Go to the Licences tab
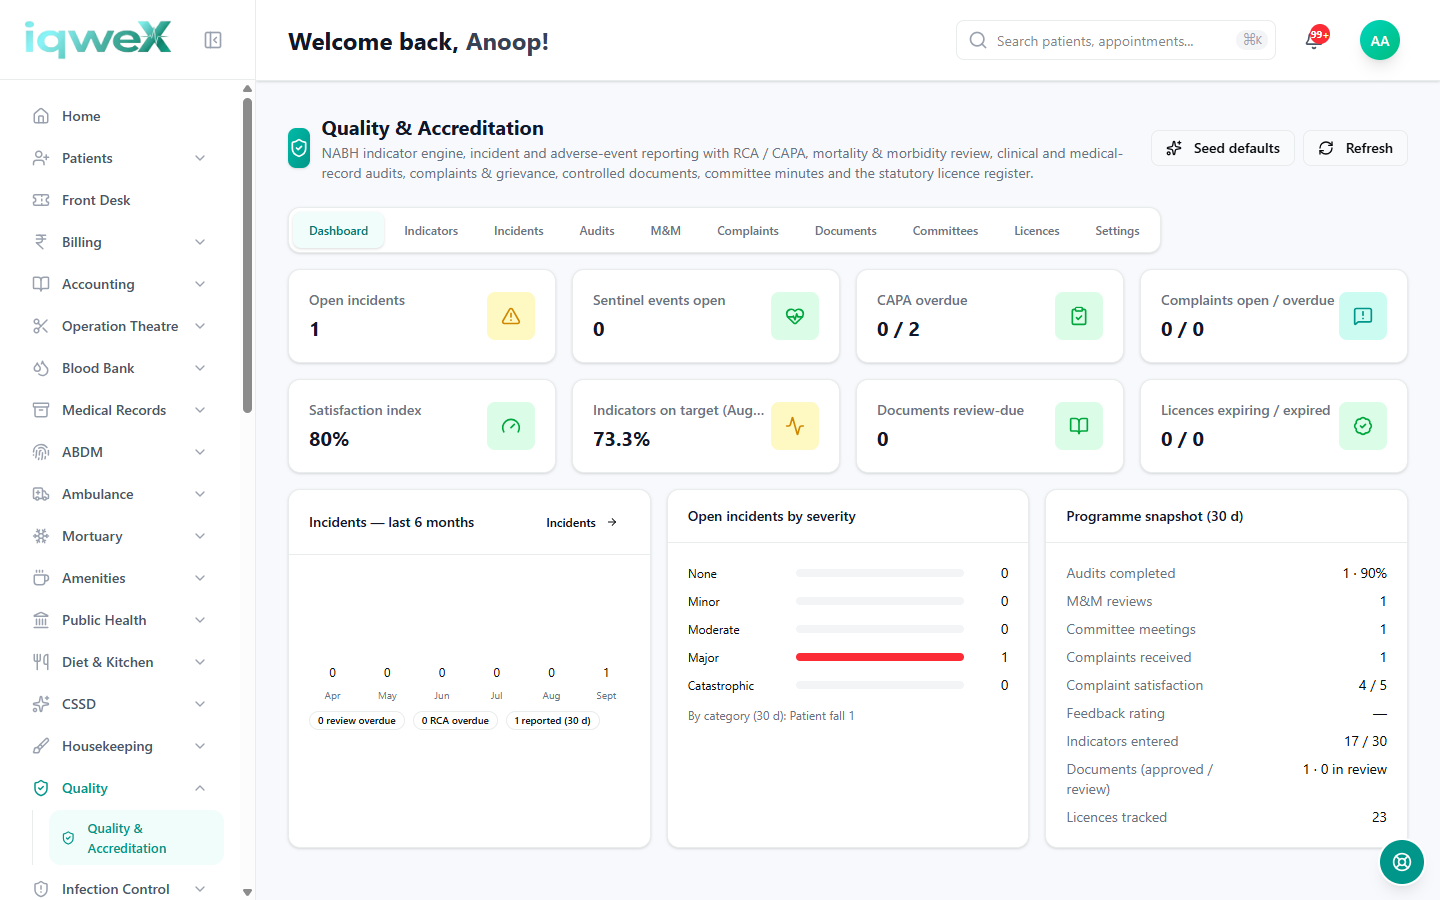This screenshot has height=900, width=1440. pyautogui.click(x=1037, y=231)
